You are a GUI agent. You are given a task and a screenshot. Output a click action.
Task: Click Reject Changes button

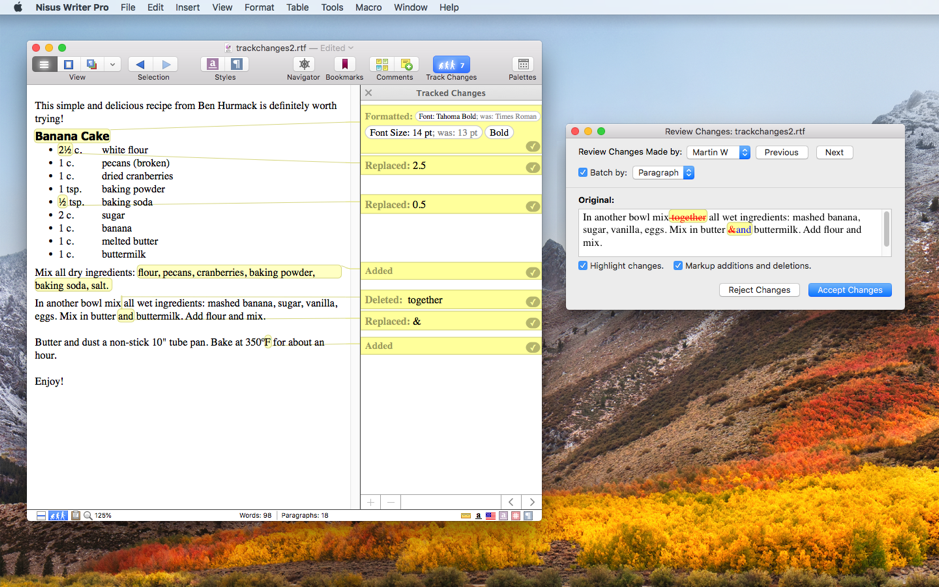tap(759, 290)
